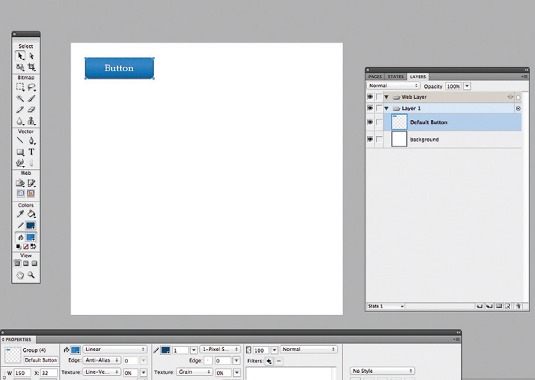This screenshot has height=380, width=535.
Task: Toggle Web Layer visibility eye
Action: [x=370, y=97]
